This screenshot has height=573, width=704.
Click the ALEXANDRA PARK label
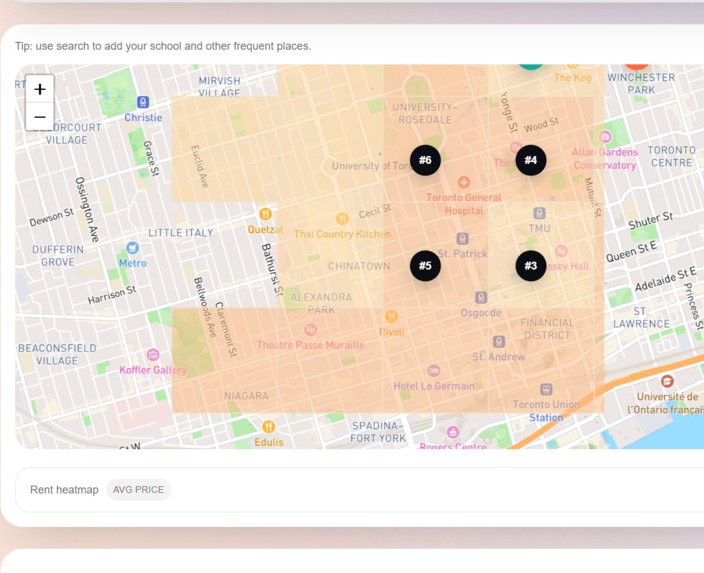click(x=321, y=303)
